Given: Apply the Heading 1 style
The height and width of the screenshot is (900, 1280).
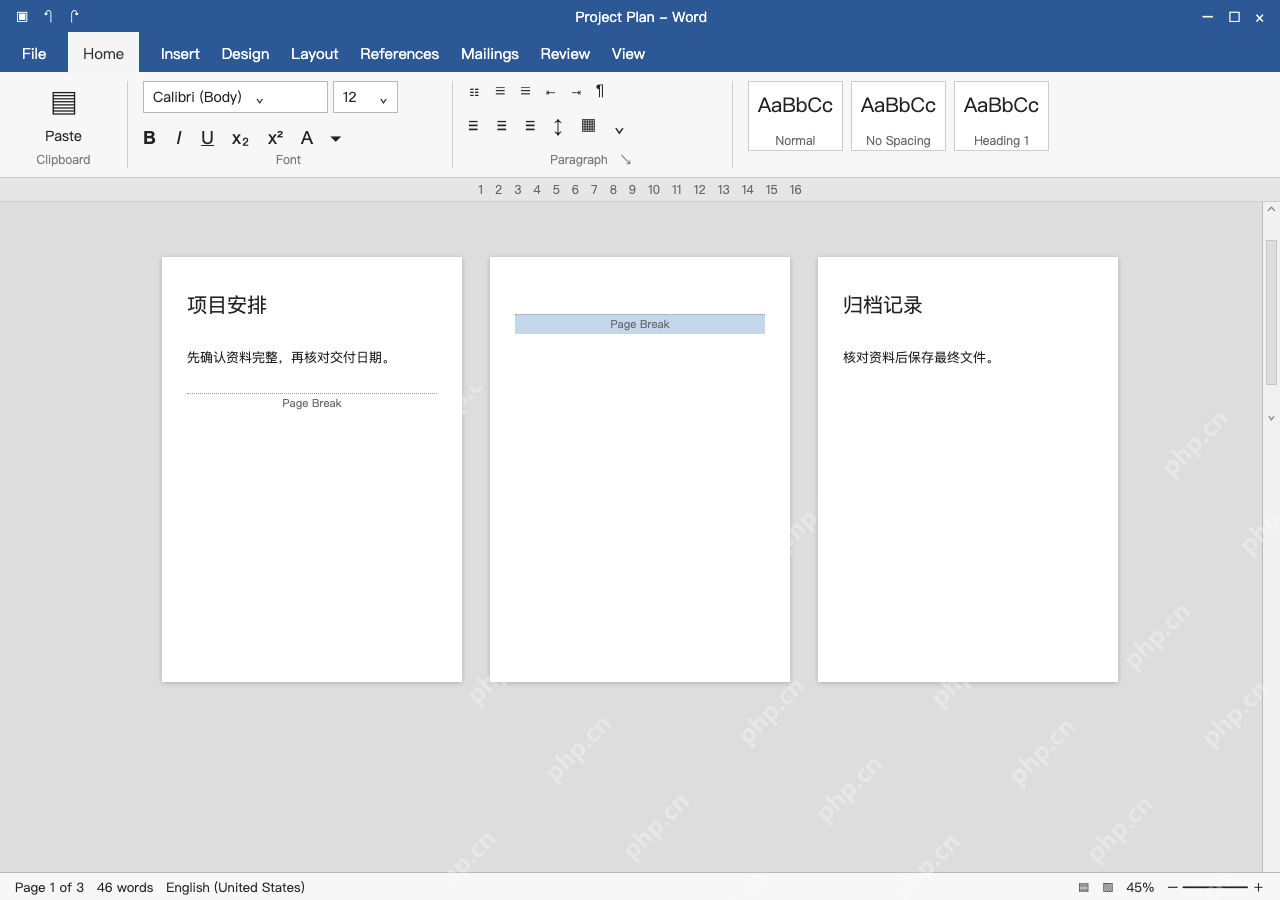Looking at the screenshot, I should 1001,116.
